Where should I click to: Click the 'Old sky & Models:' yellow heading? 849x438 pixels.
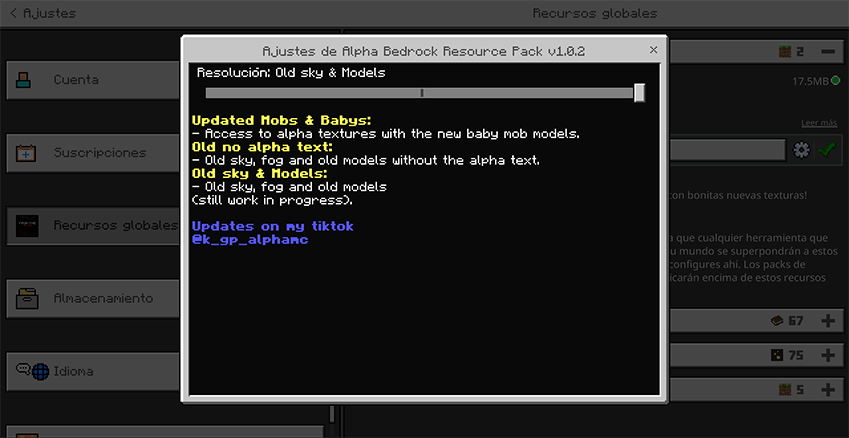coord(260,173)
